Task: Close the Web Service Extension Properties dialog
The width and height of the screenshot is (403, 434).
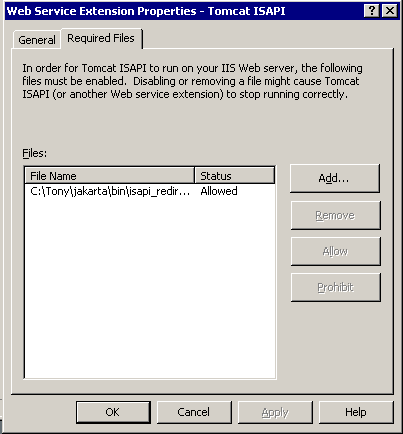Action: coord(389,11)
